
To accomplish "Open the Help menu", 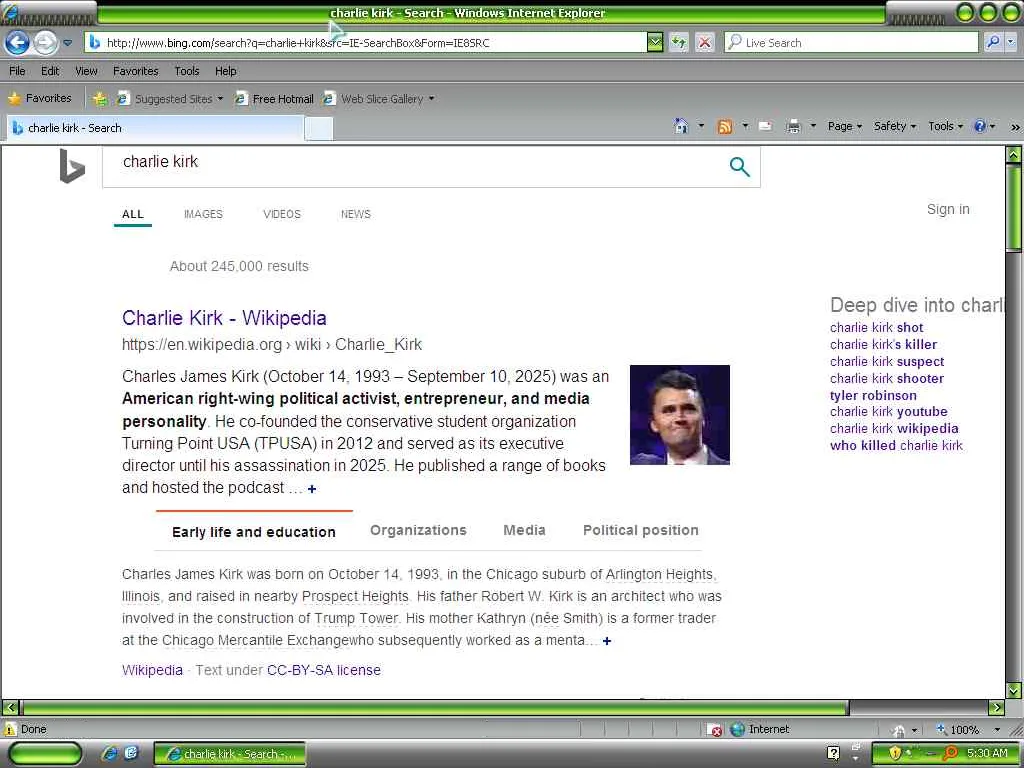I will tap(226, 71).
